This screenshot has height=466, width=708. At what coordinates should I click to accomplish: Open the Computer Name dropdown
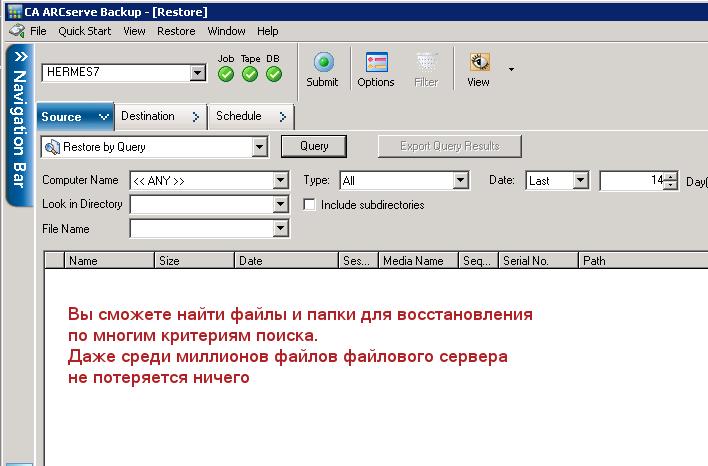click(x=280, y=181)
